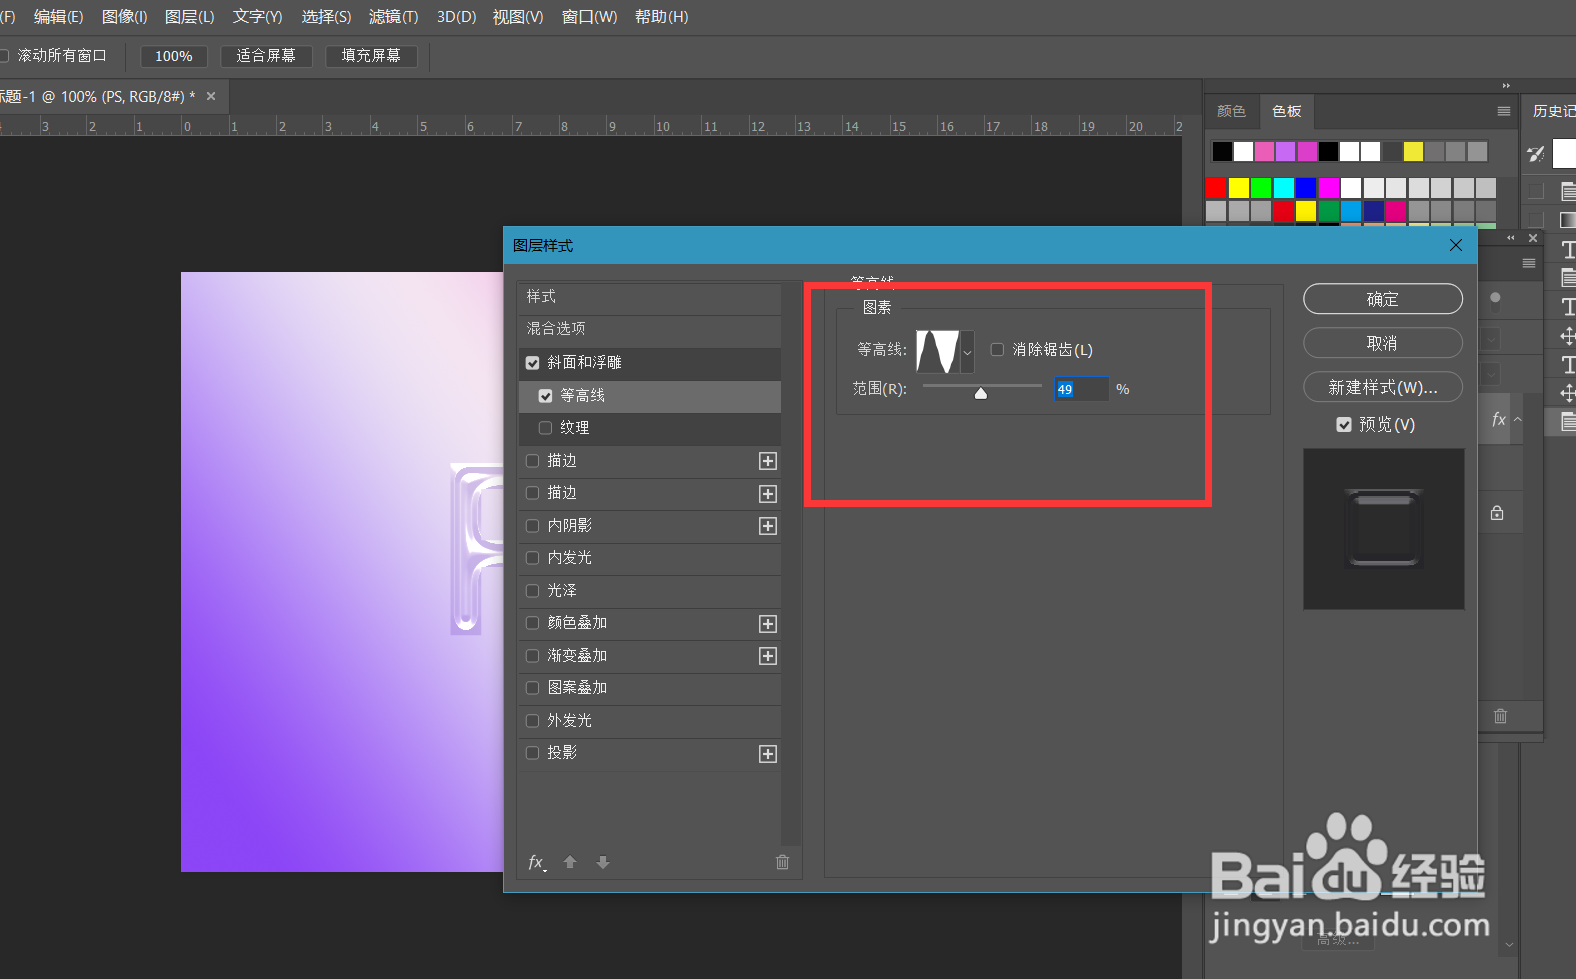Open the 滤镜(T) menu
Viewport: 1576px width, 979px height.
point(394,17)
